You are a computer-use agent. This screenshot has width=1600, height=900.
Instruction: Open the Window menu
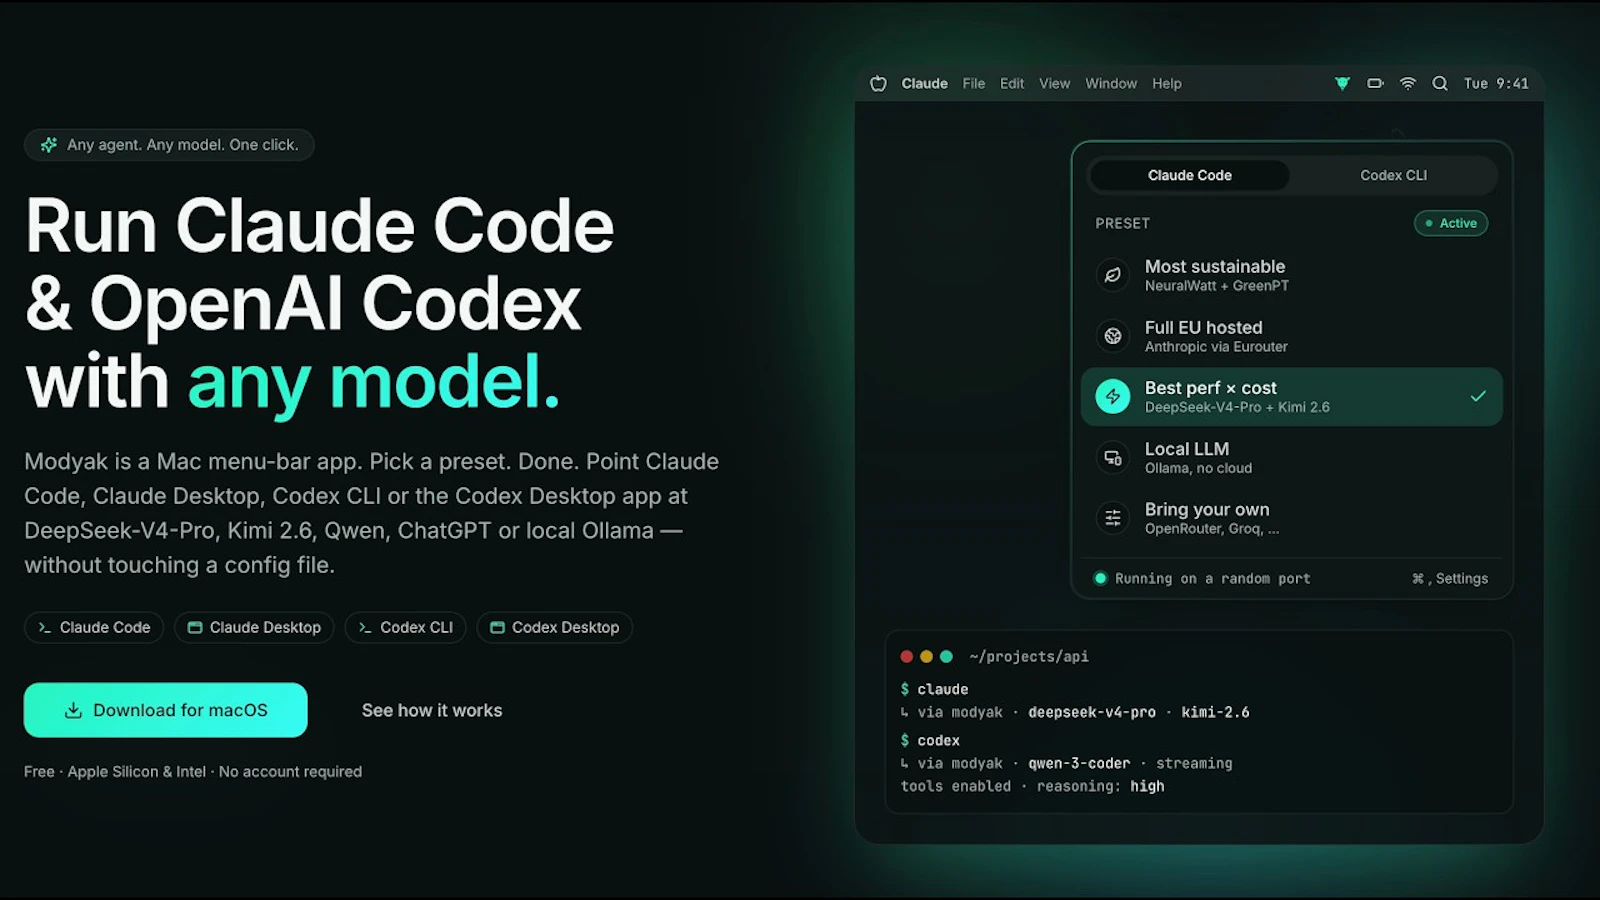coord(1111,84)
